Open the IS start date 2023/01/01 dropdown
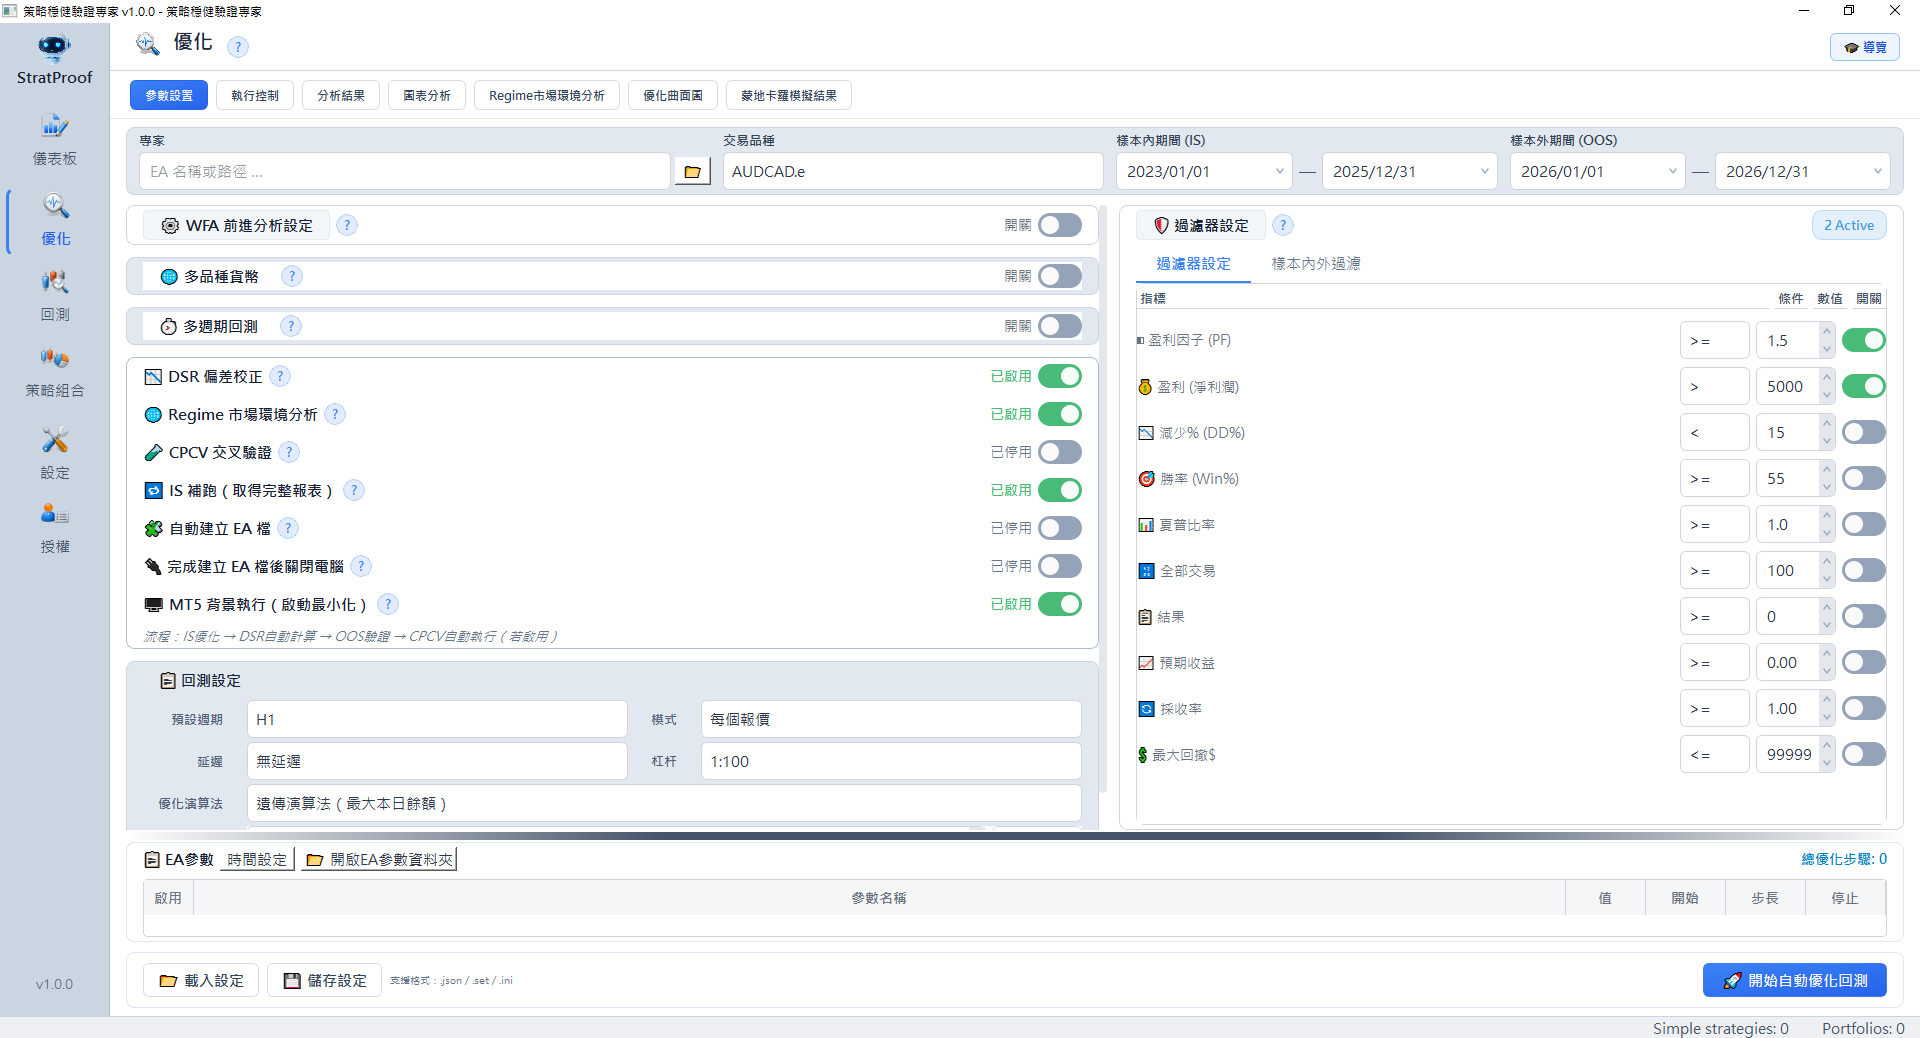Viewport: 1920px width, 1038px height. point(1204,171)
